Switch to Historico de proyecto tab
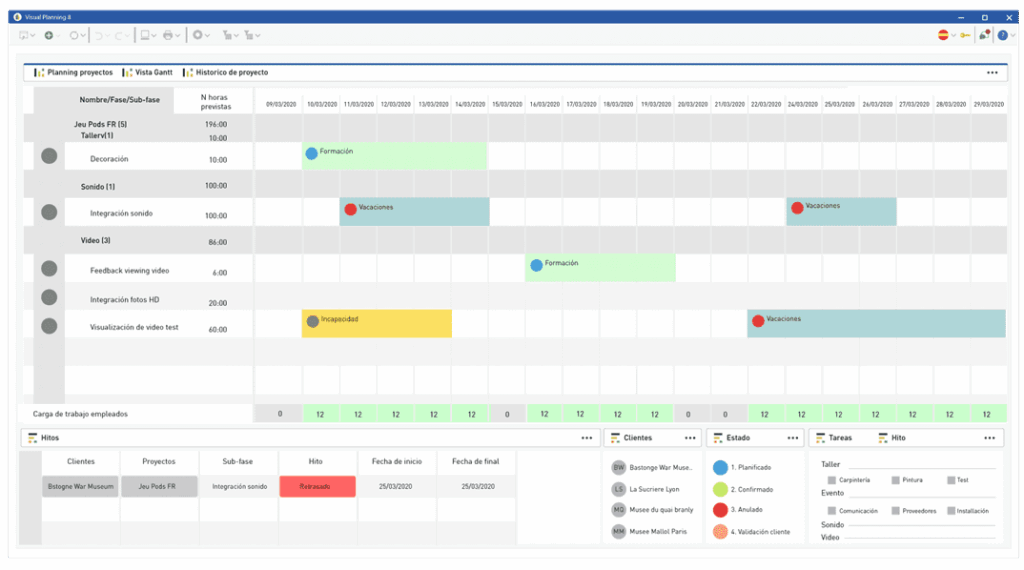 pos(225,72)
